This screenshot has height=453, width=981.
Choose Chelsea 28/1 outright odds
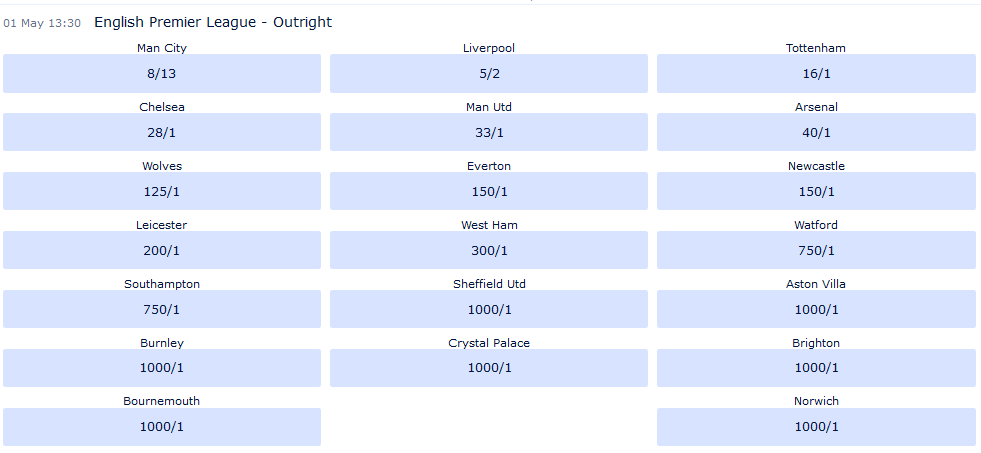pos(162,132)
